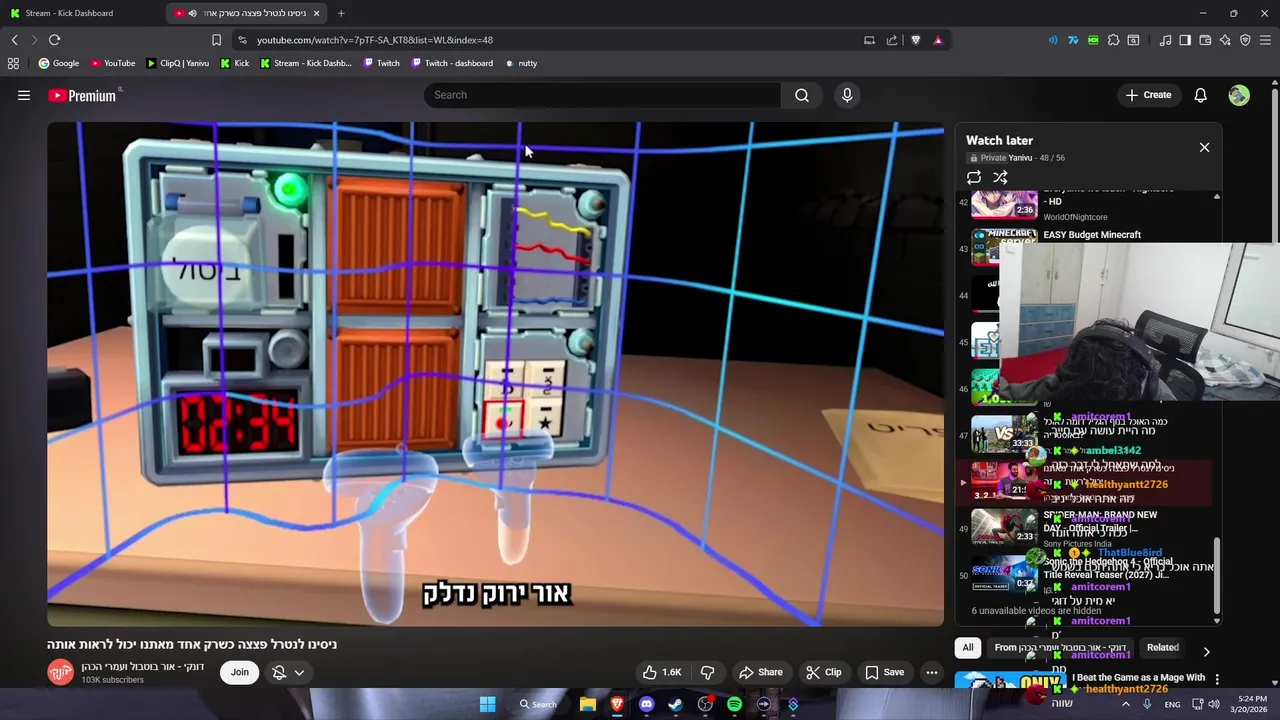Open the browser main menu
The image size is (1280, 720).
click(1265, 40)
